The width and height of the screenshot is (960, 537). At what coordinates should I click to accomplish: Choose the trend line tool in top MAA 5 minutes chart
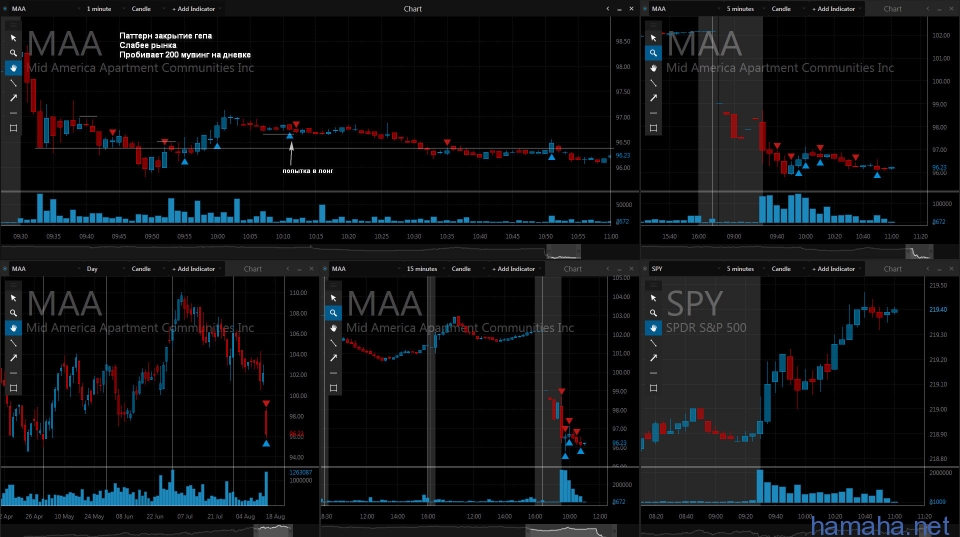tap(653, 83)
